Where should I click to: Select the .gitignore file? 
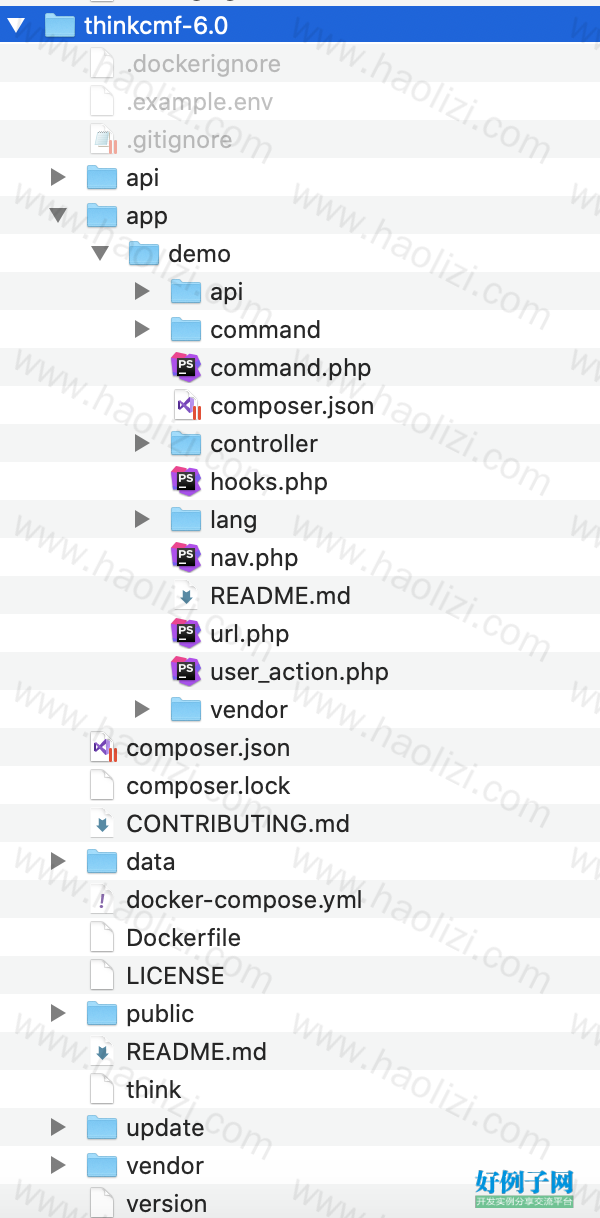pos(300,140)
